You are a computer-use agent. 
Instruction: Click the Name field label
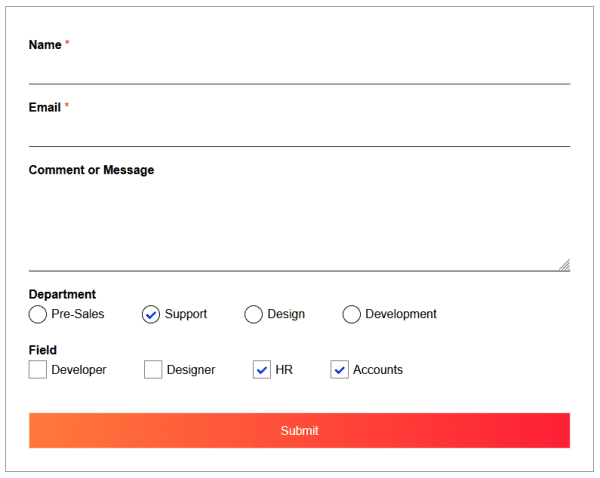click(x=45, y=45)
